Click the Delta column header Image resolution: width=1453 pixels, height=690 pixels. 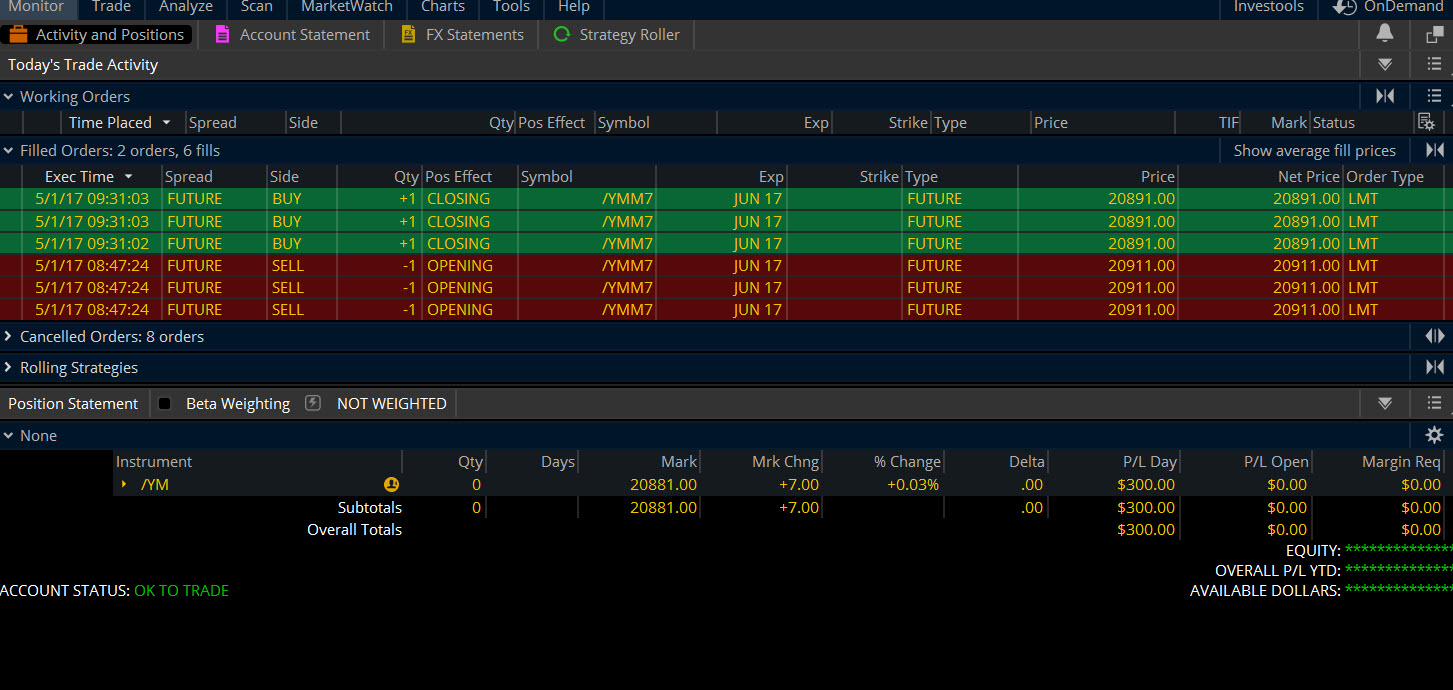point(1026,461)
